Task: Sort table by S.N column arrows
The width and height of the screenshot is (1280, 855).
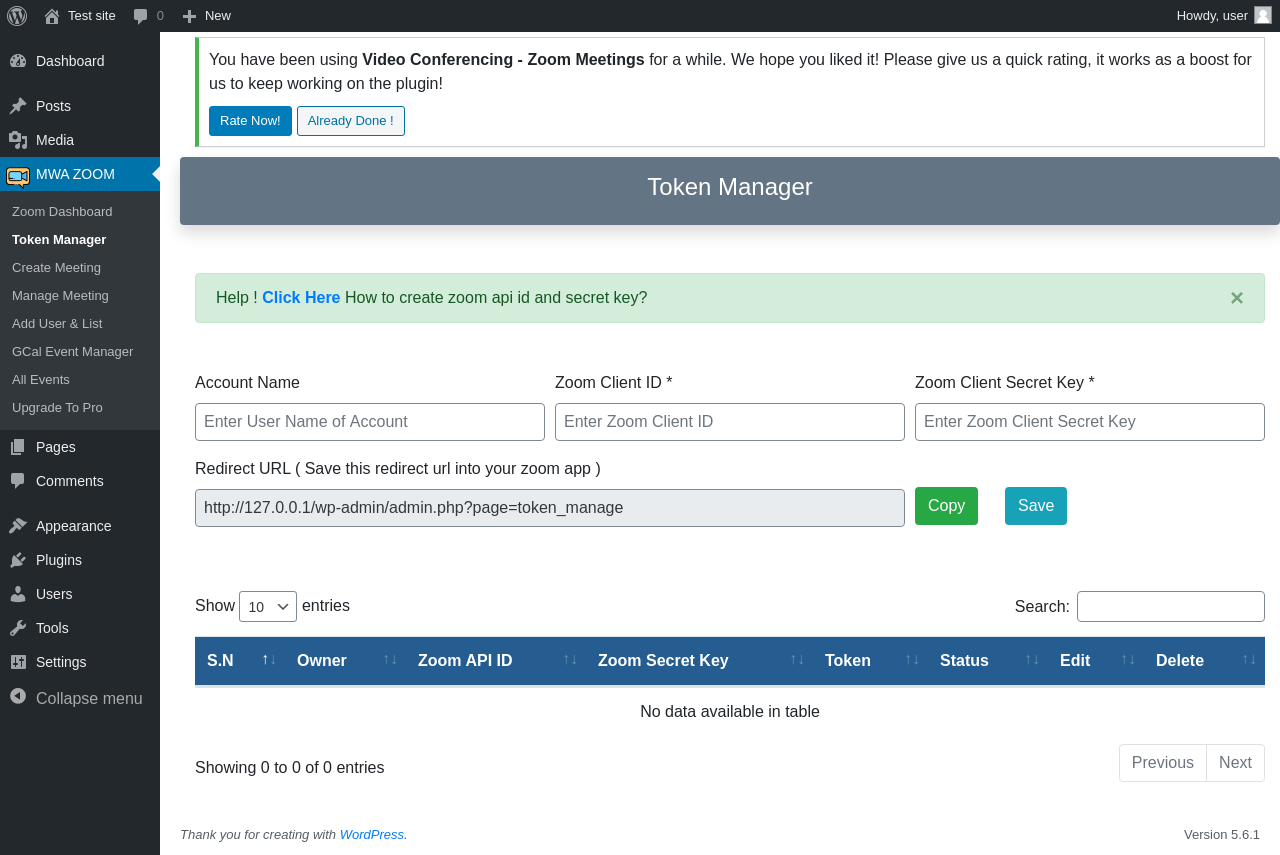Action: pos(269,659)
